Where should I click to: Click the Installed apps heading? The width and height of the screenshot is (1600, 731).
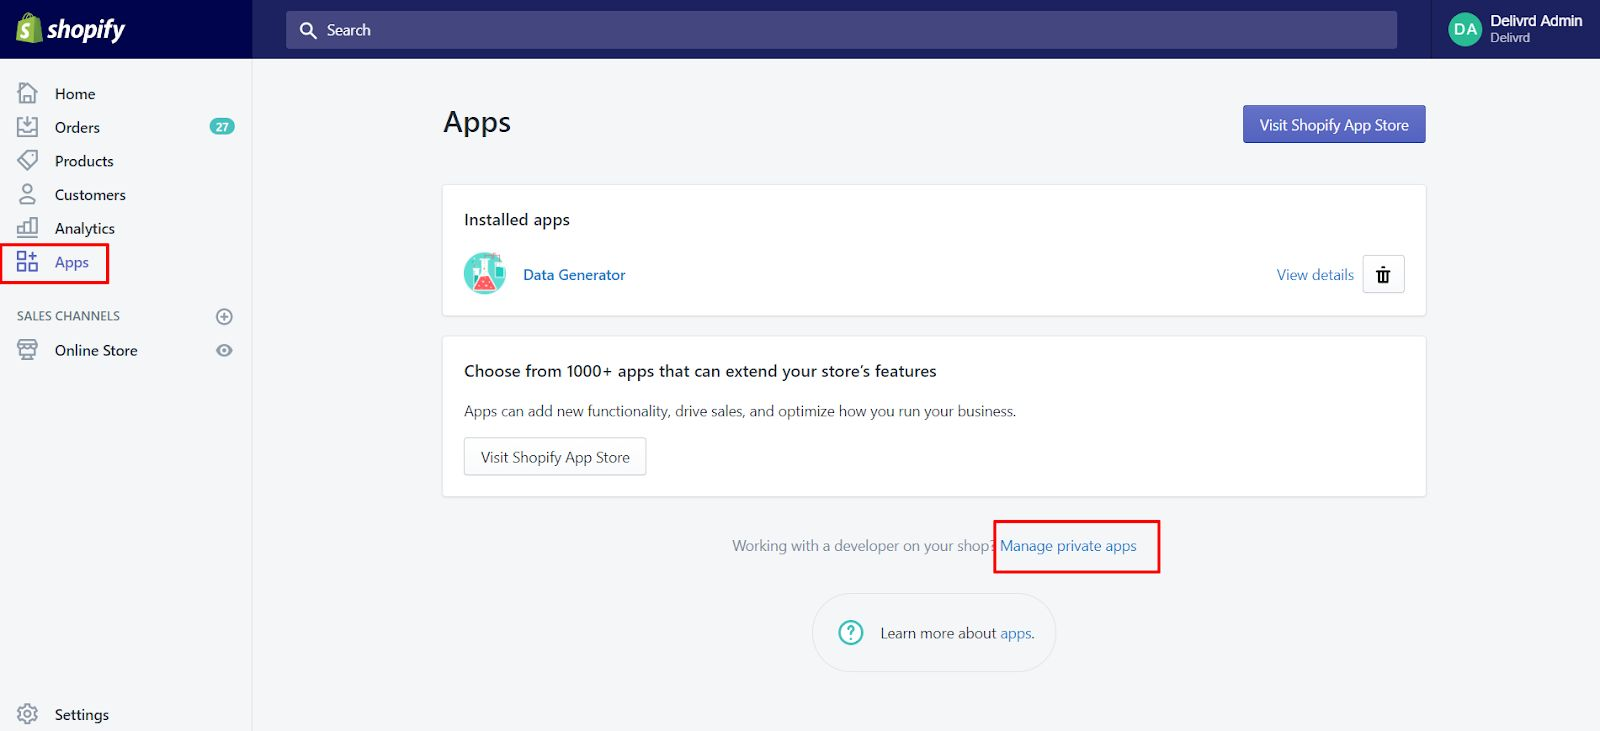(x=517, y=220)
